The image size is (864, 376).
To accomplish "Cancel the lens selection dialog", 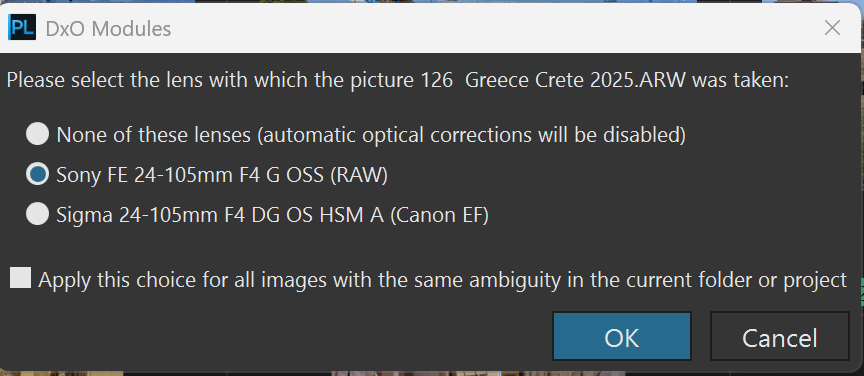I will [779, 337].
